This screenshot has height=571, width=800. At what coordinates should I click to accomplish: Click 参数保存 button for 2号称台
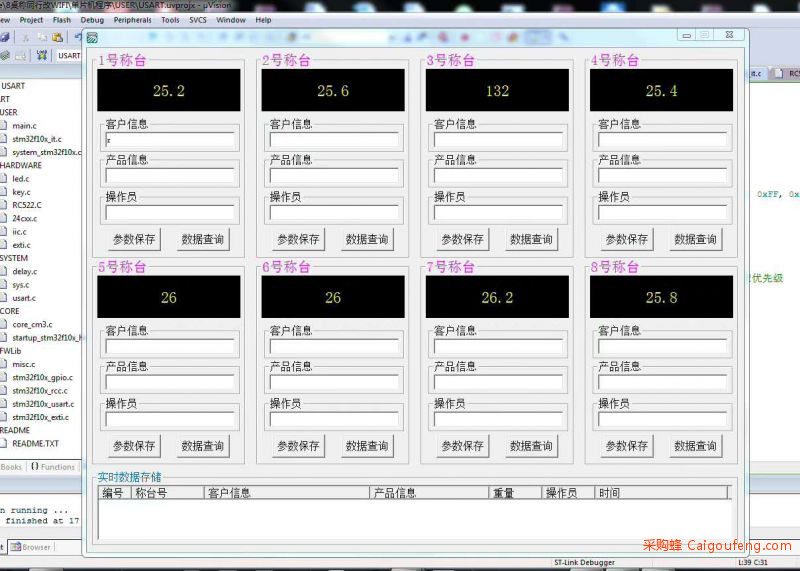click(298, 239)
